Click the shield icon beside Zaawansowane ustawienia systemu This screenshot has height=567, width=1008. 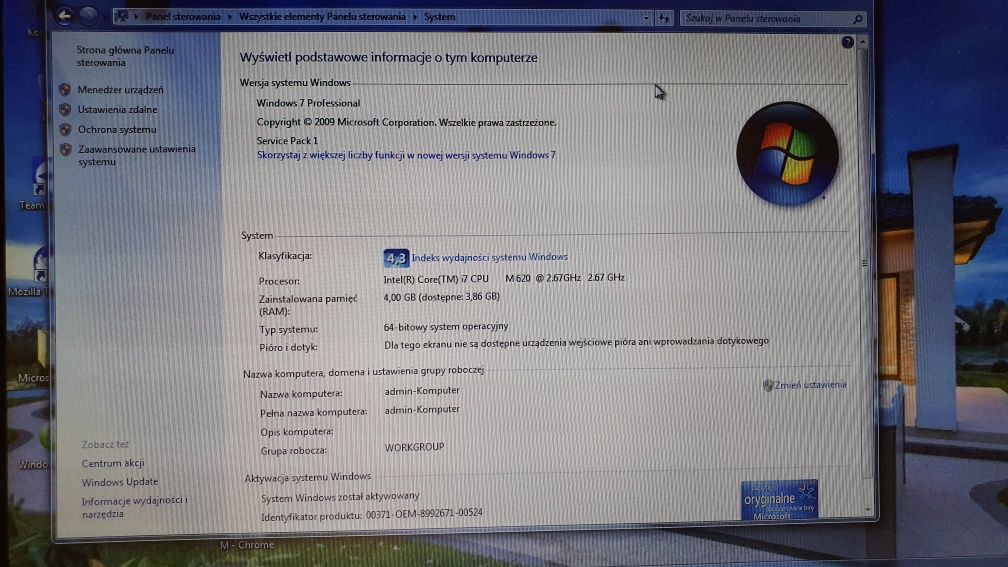click(x=66, y=149)
